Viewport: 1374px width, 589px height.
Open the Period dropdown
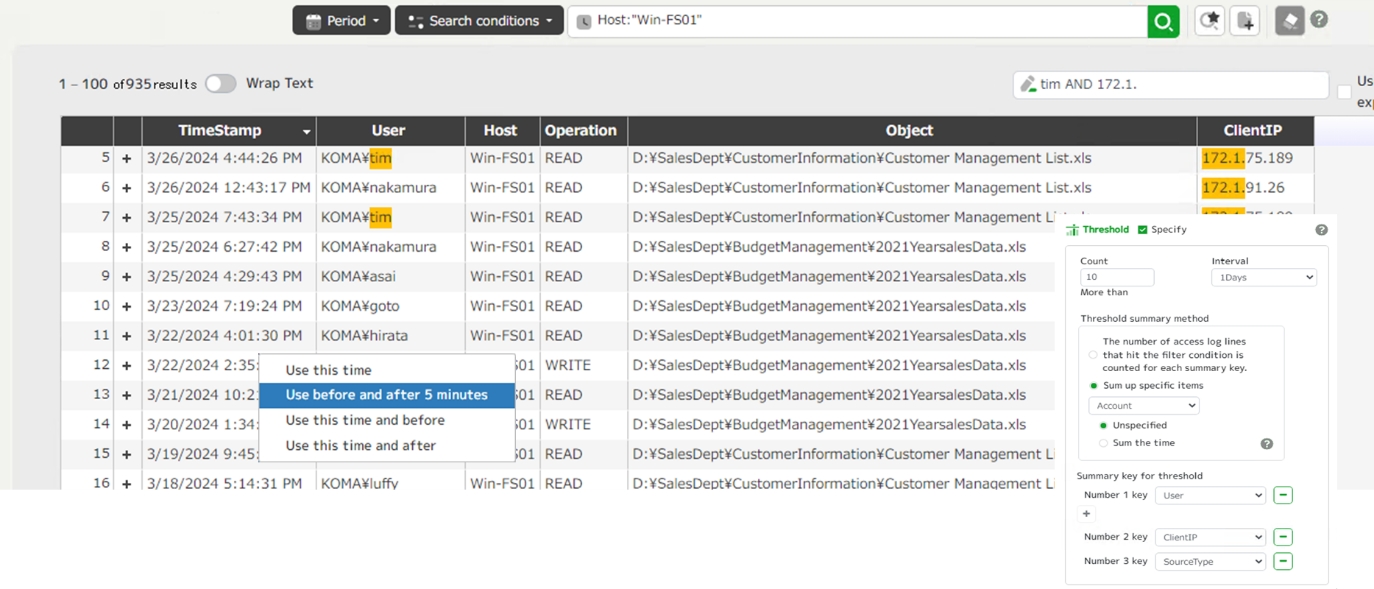[341, 21]
